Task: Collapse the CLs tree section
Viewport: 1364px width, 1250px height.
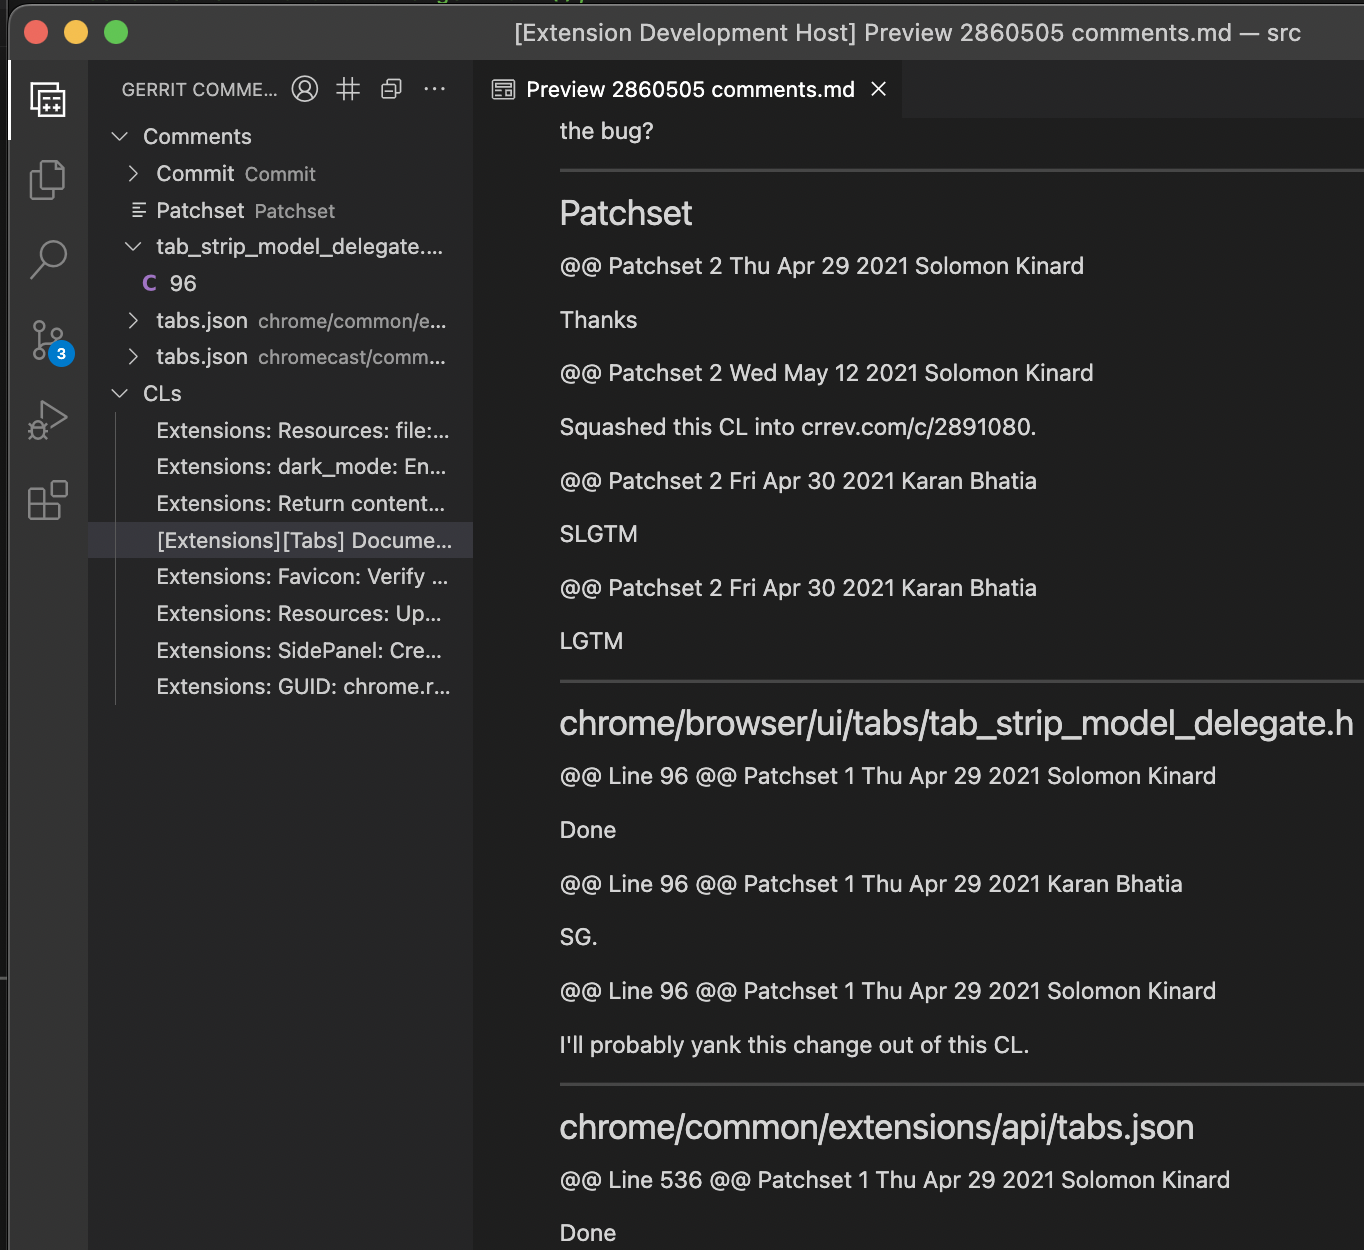Action: click(x=120, y=394)
